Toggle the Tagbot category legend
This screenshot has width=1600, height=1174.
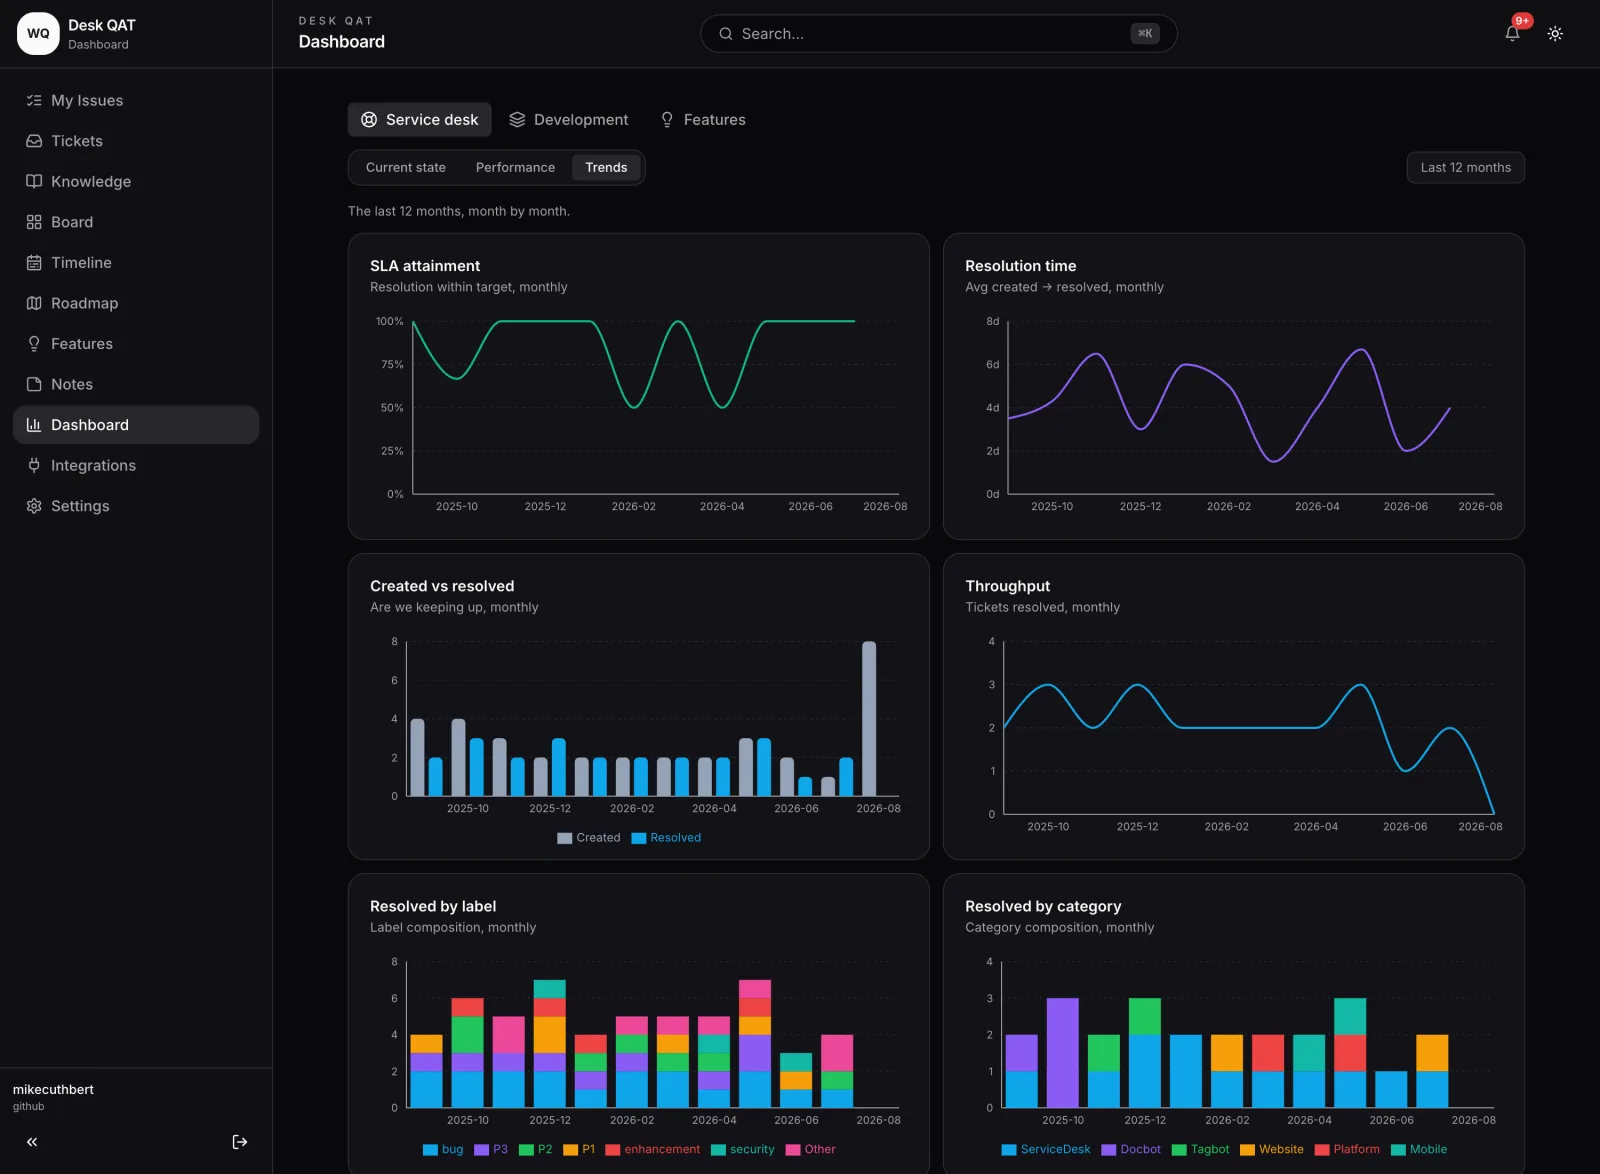tap(1200, 1150)
